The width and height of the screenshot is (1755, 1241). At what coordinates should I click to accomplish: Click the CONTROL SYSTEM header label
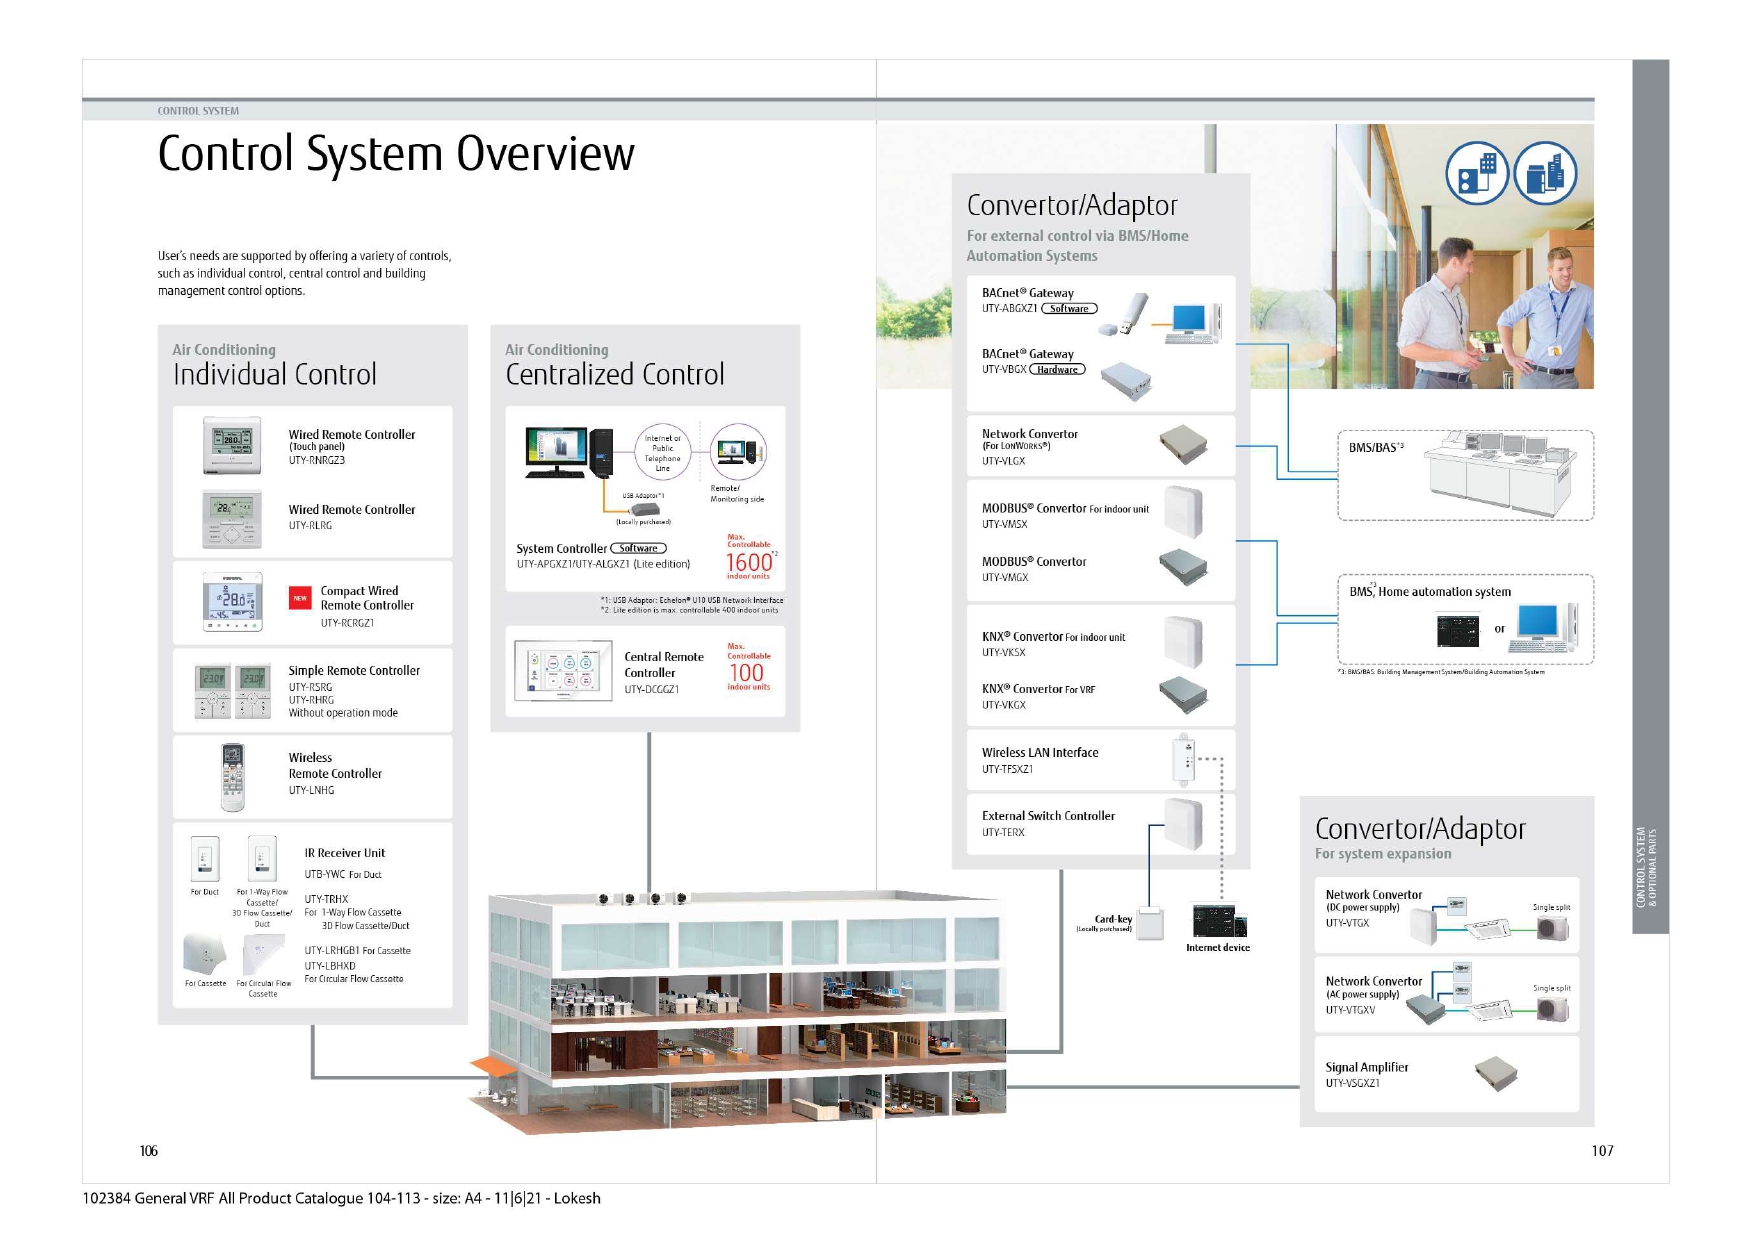(x=198, y=111)
